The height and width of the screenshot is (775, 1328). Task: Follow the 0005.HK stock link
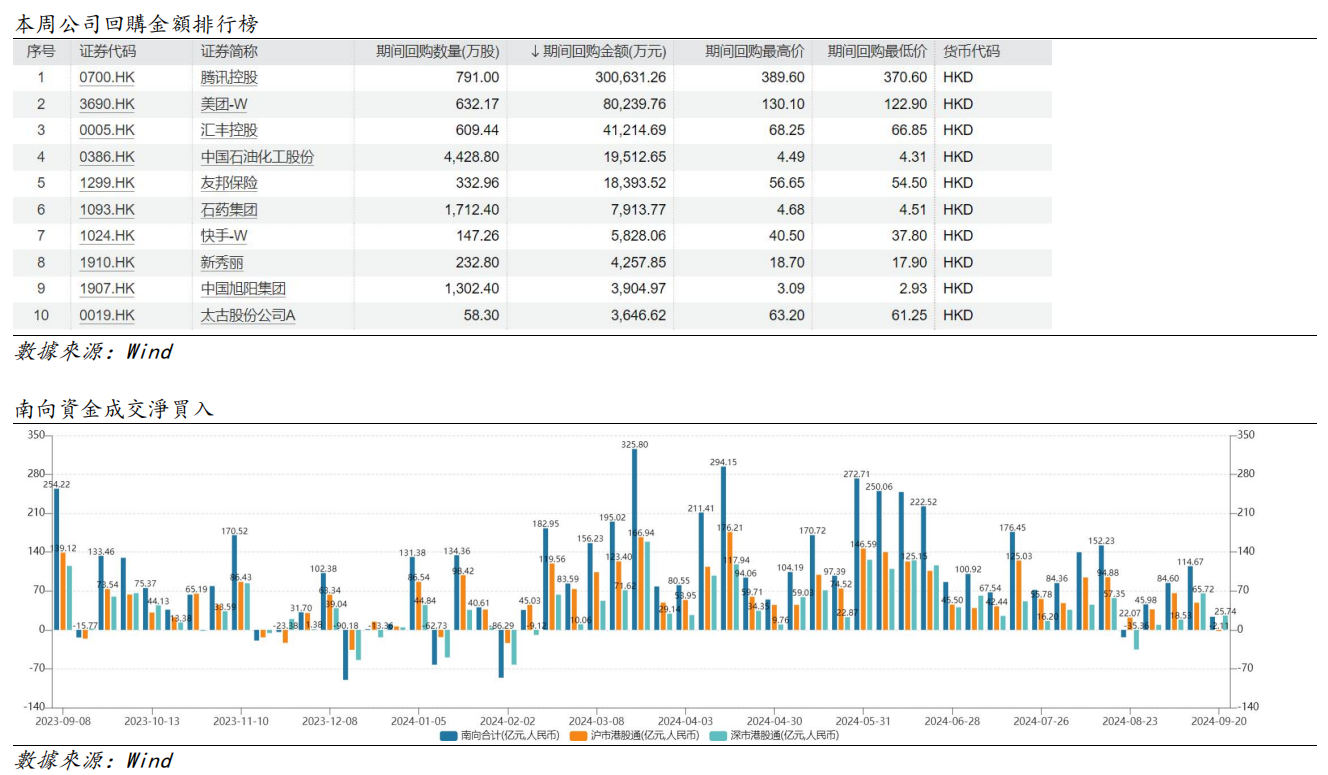click(x=107, y=130)
